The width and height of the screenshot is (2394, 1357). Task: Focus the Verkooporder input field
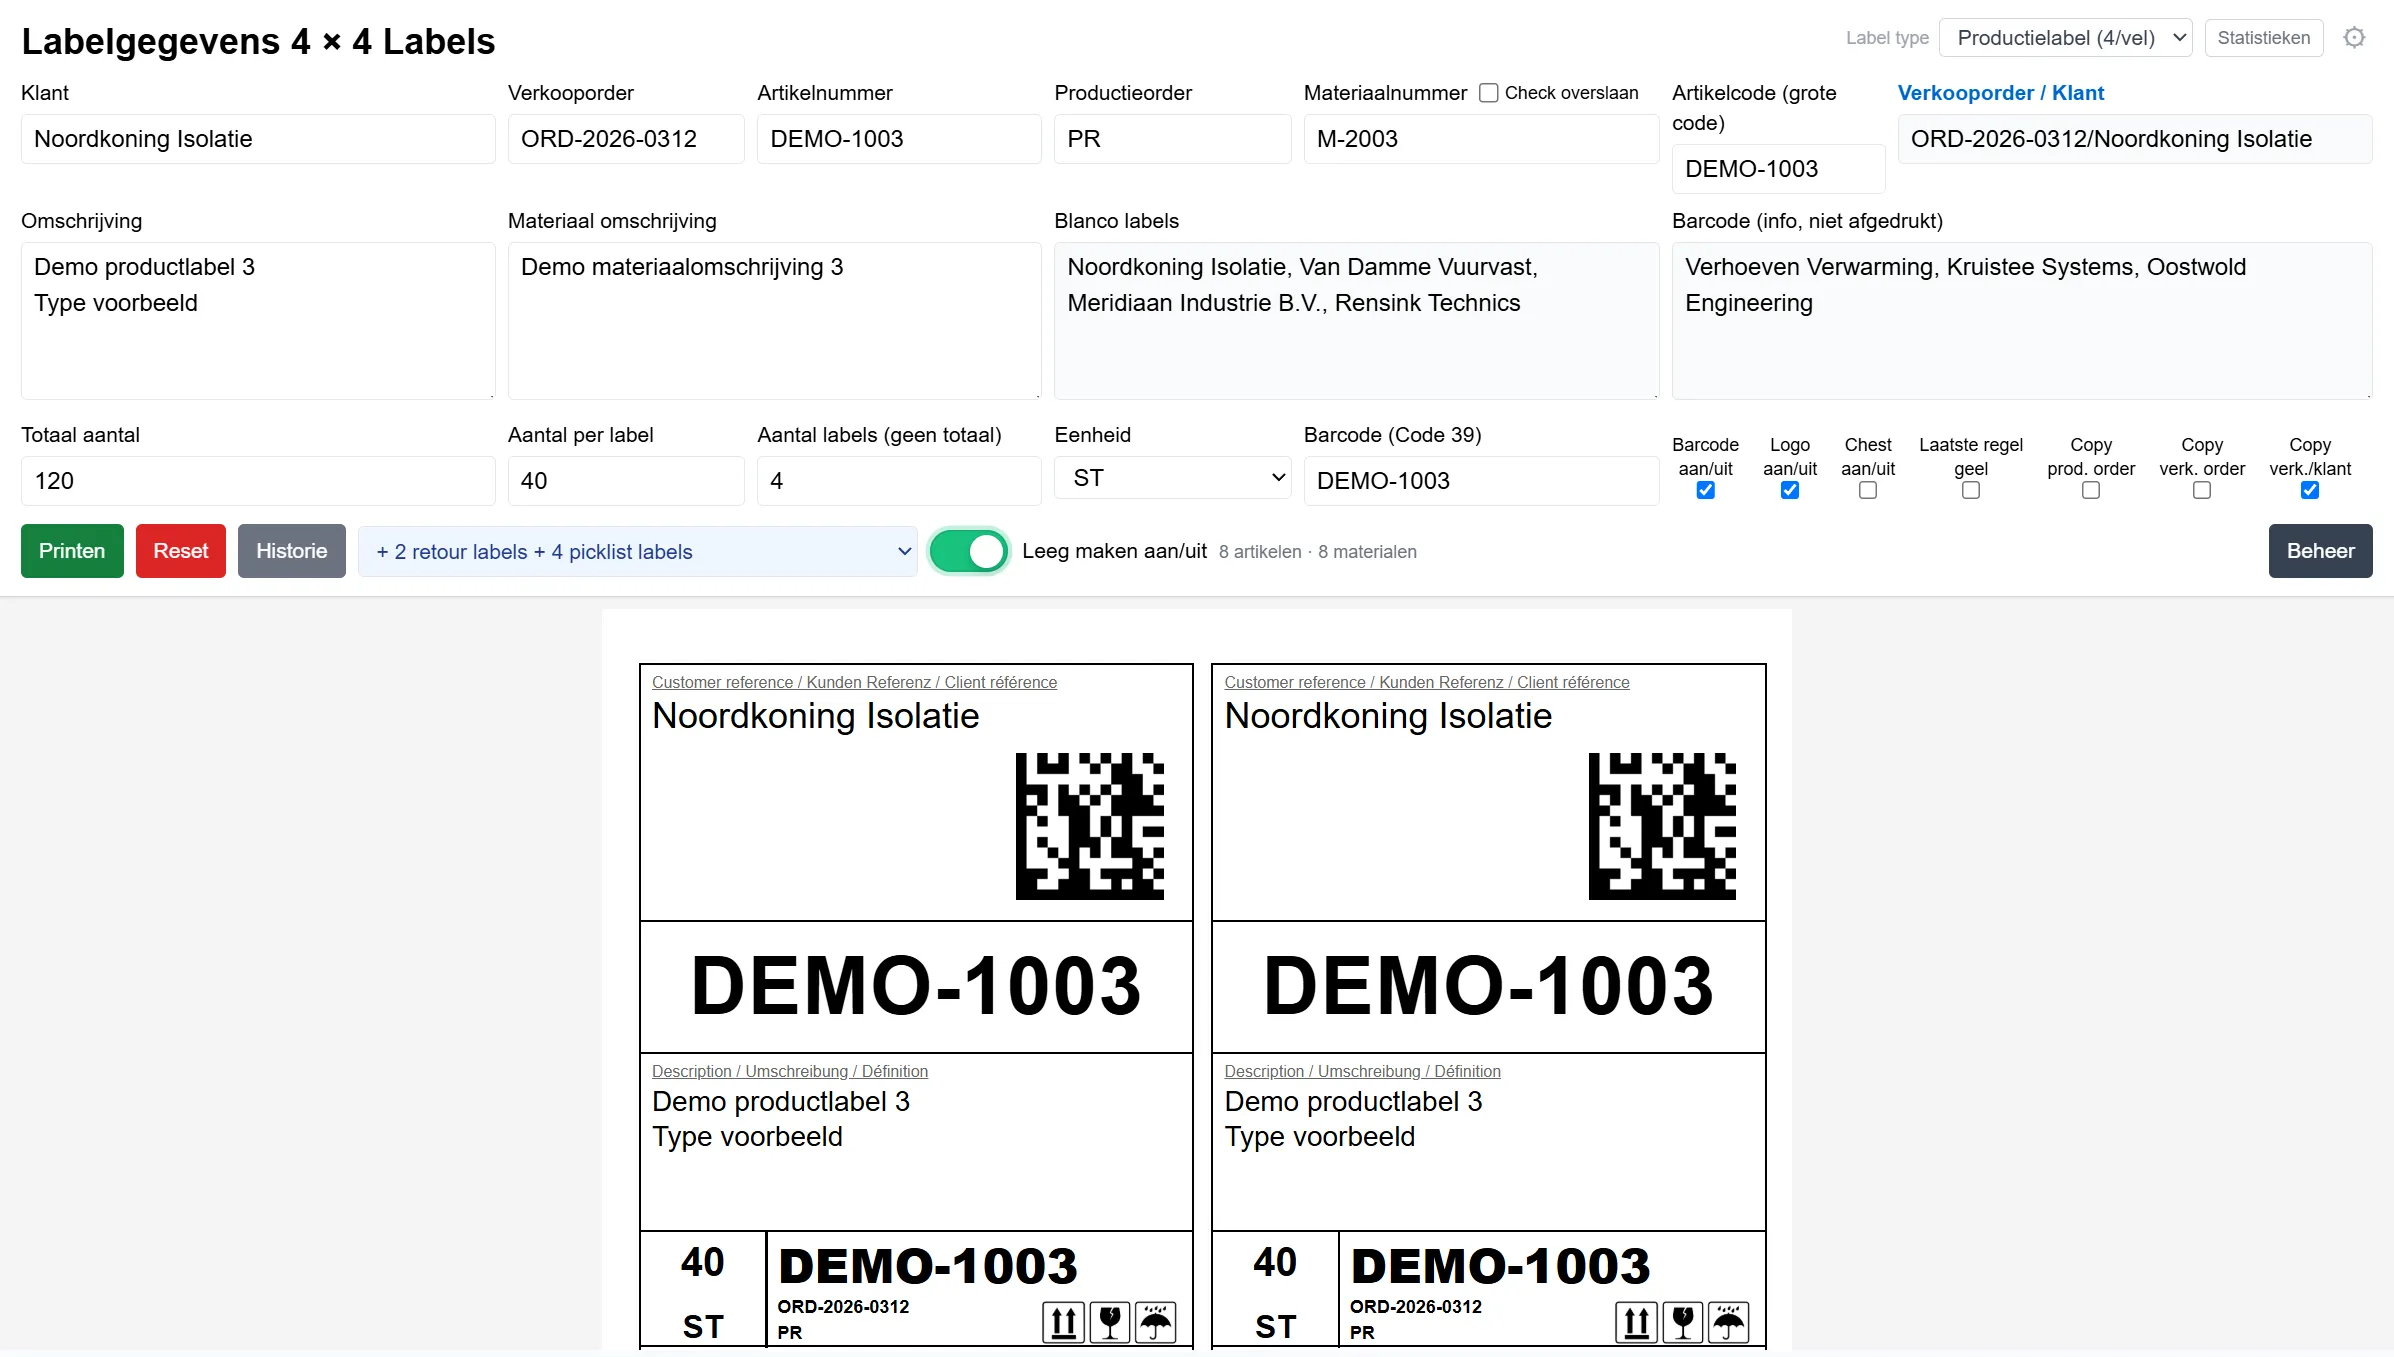[626, 139]
